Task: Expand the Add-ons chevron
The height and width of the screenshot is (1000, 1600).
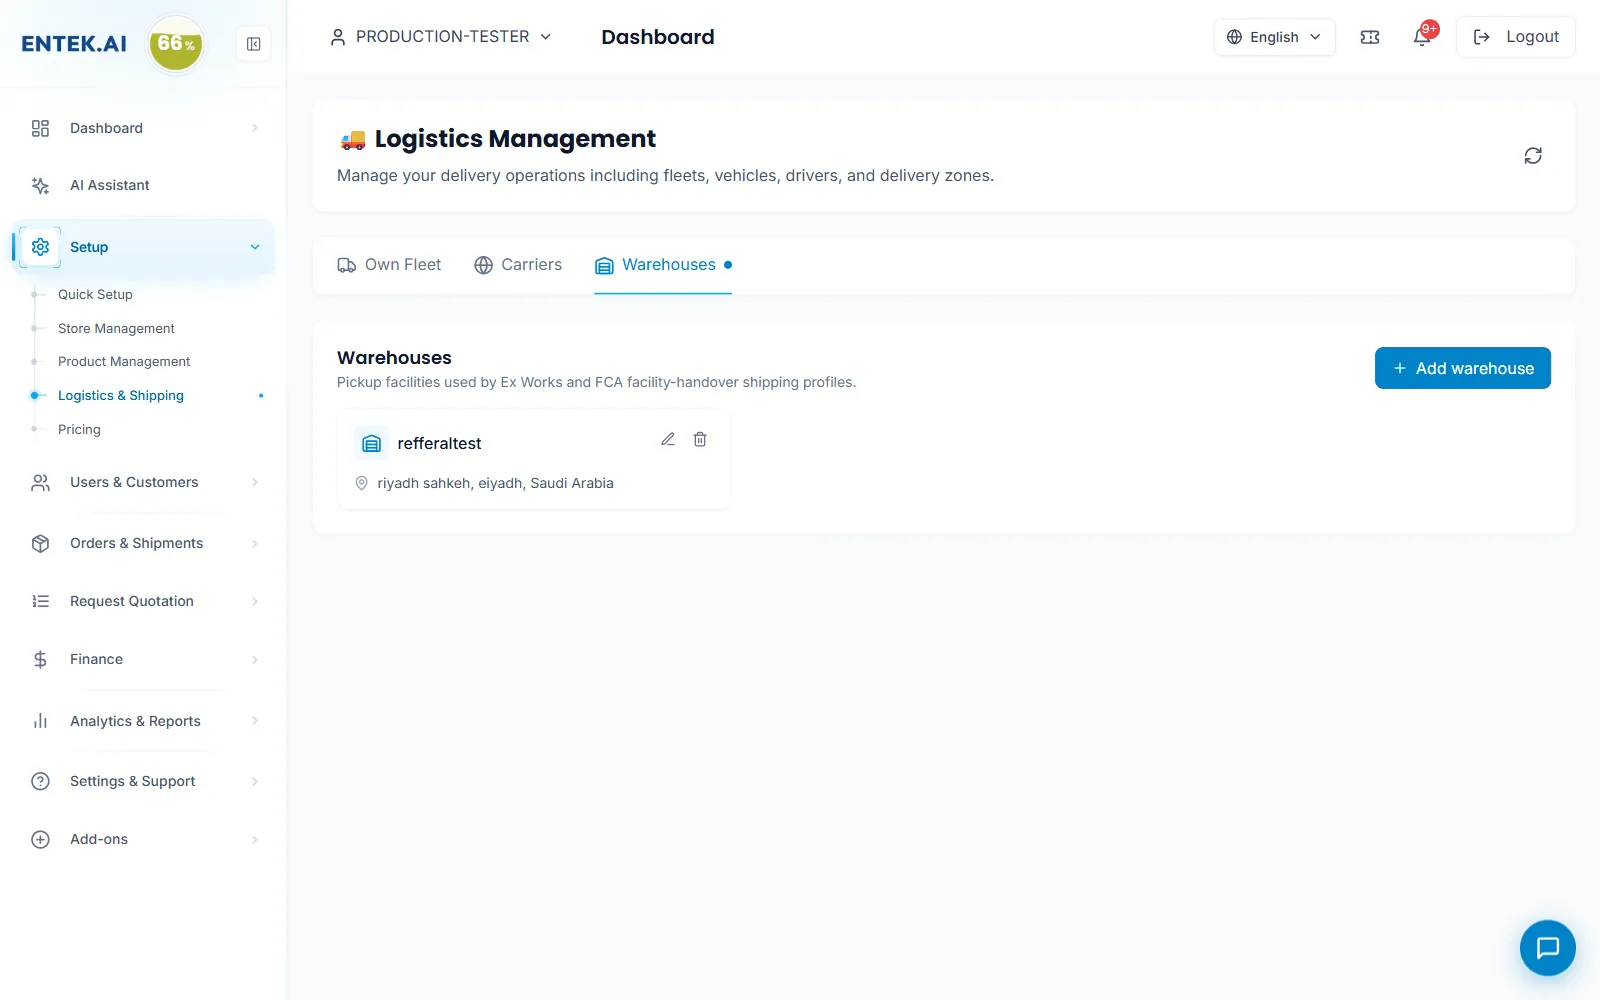Action: click(255, 839)
